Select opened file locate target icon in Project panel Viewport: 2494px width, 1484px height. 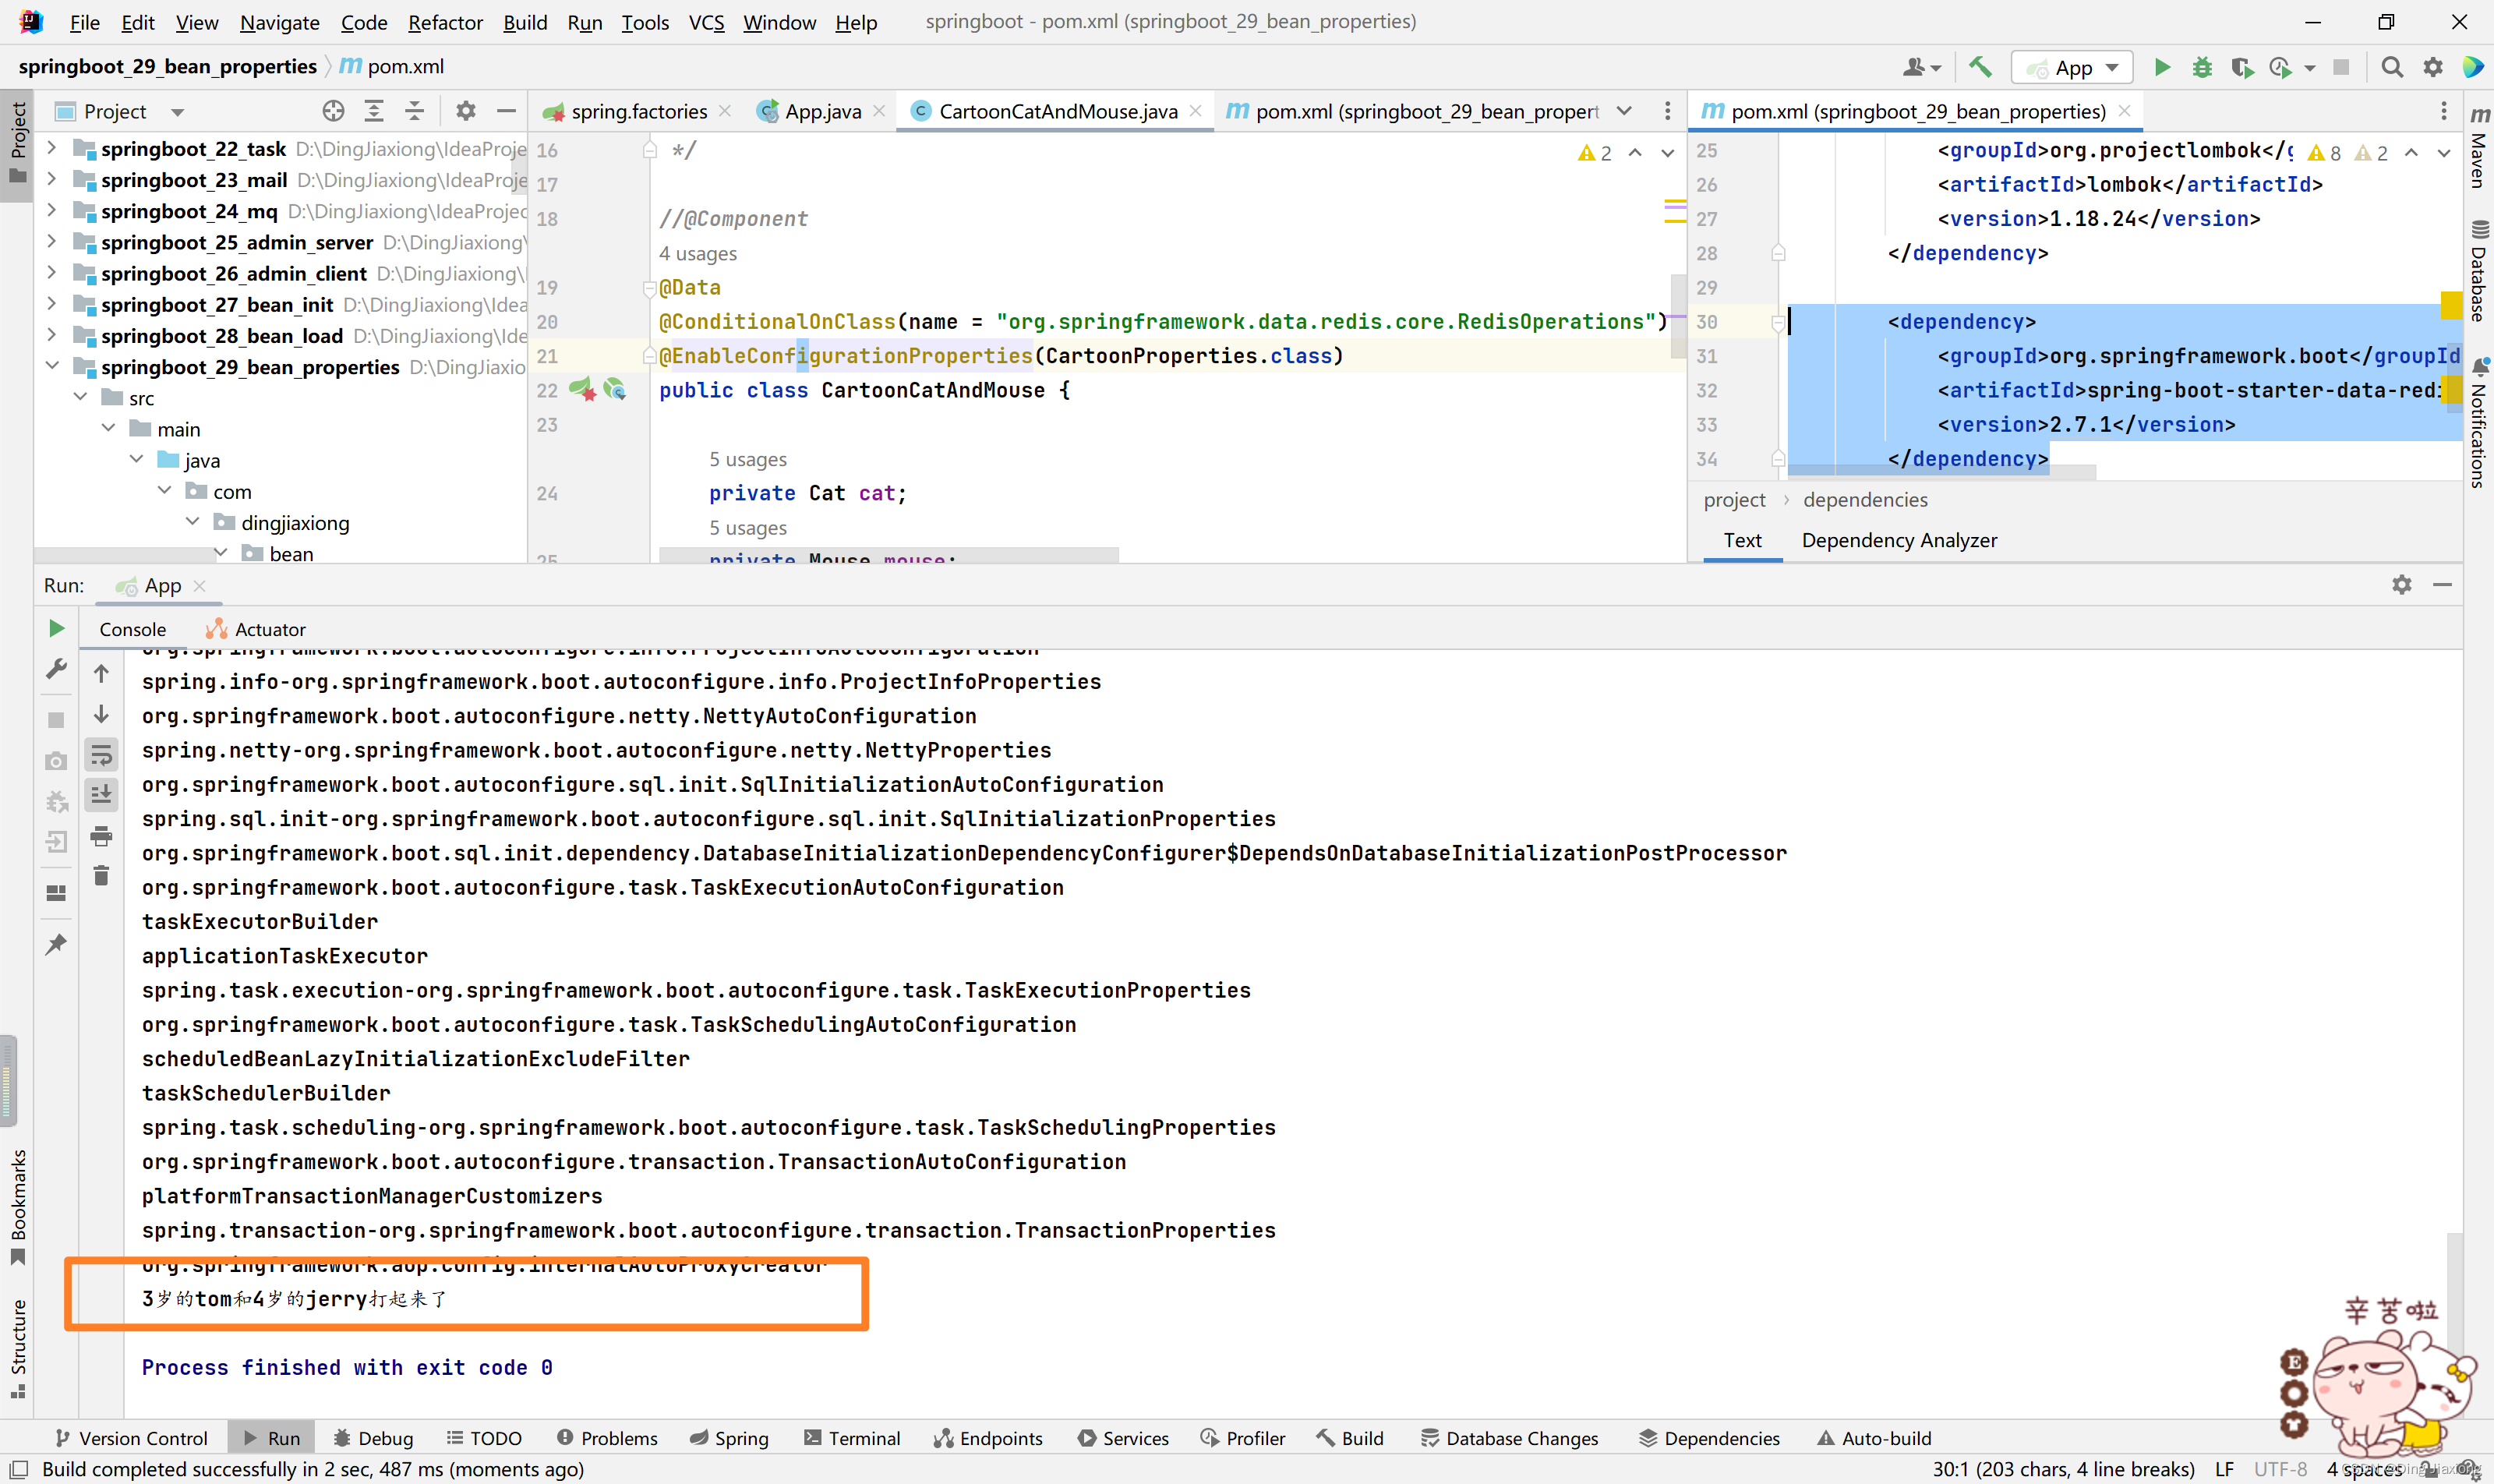click(x=333, y=111)
